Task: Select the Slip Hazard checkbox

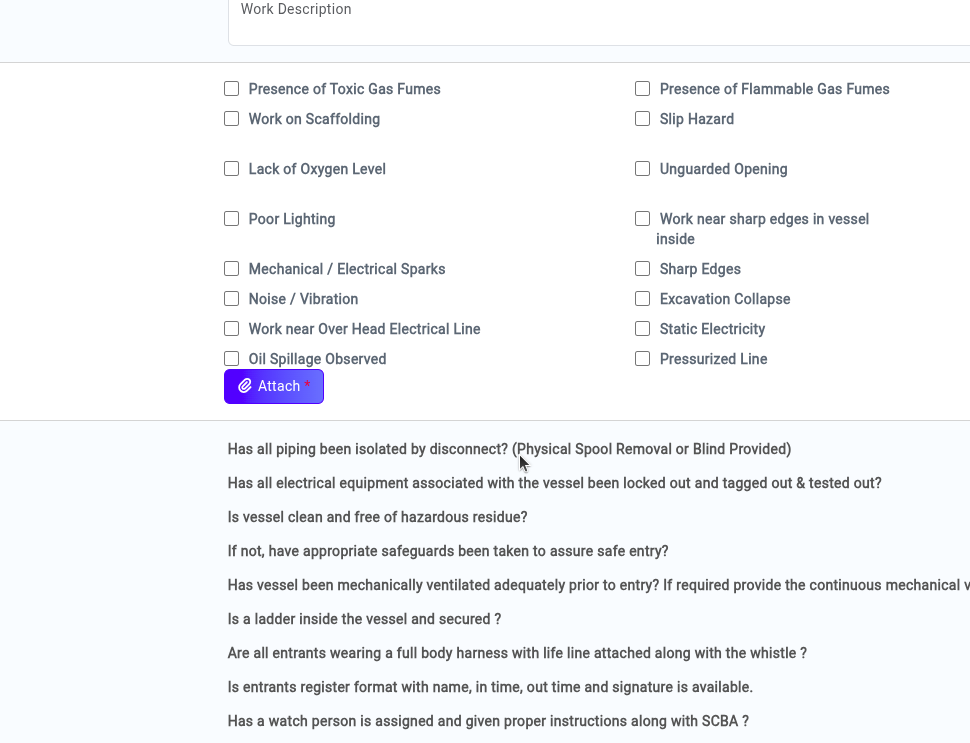Action: pyautogui.click(x=643, y=119)
